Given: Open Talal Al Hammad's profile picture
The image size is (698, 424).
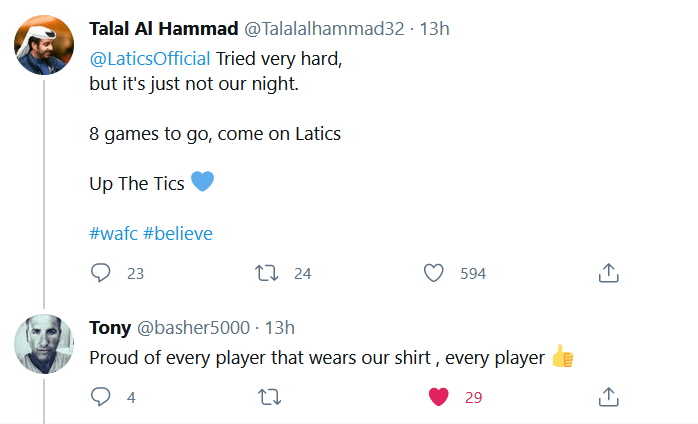Looking at the screenshot, I should coord(43,46).
